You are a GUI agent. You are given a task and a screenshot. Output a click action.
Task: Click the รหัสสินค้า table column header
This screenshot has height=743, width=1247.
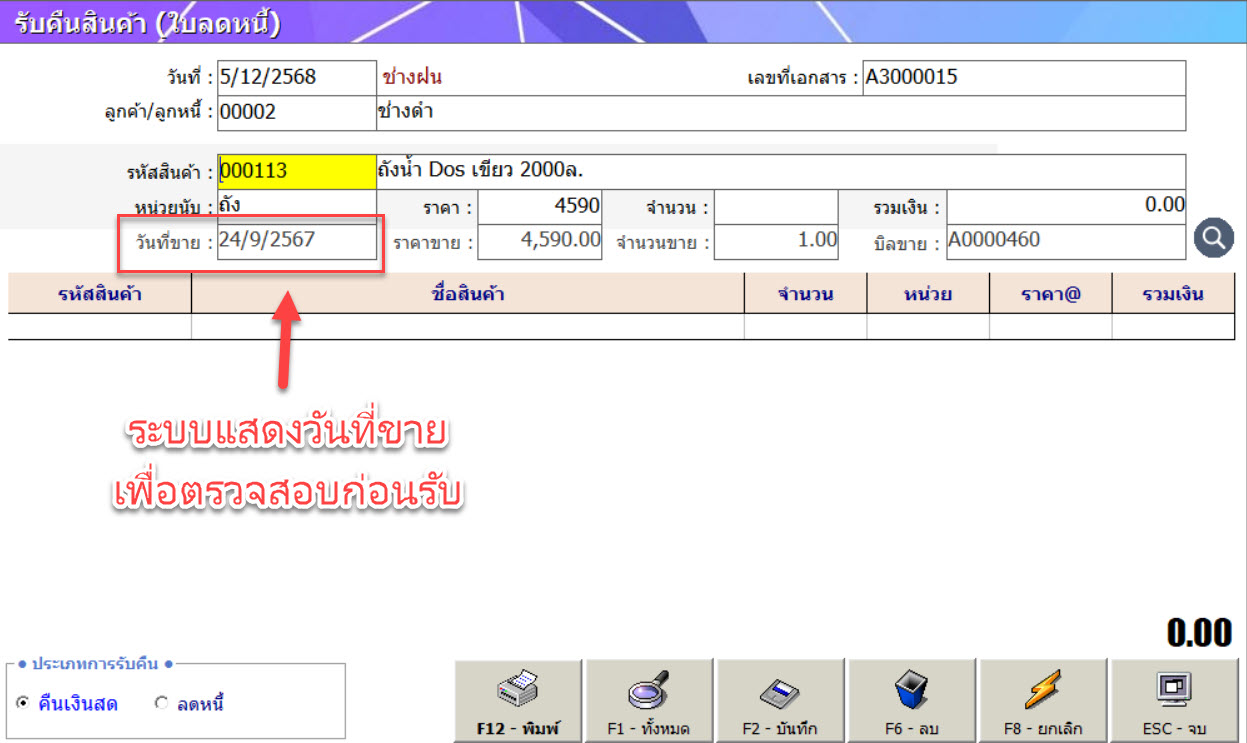tap(100, 294)
